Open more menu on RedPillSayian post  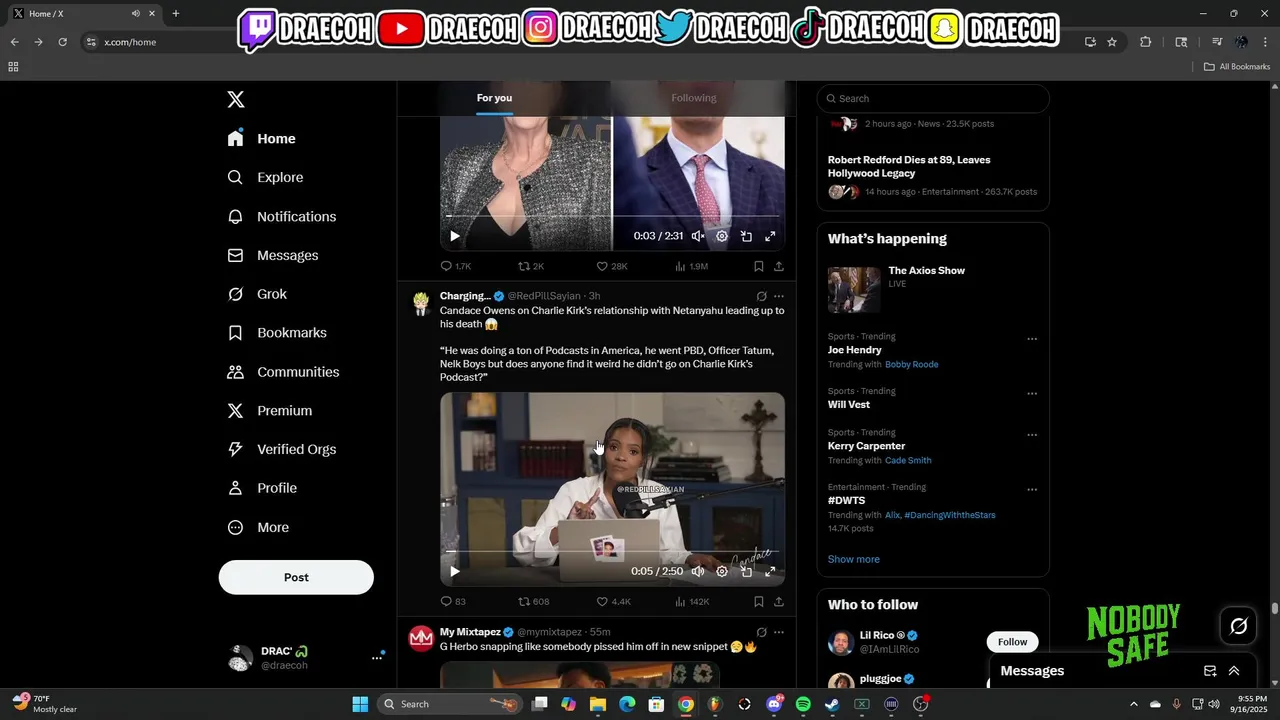(779, 296)
